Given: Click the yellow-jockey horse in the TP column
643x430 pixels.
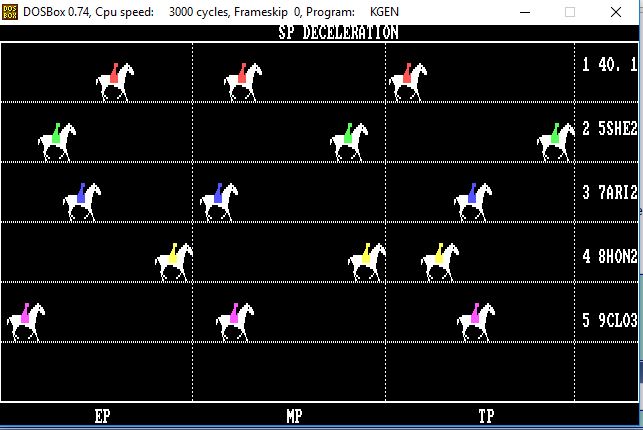Looking at the screenshot, I should pyautogui.click(x=440, y=262).
